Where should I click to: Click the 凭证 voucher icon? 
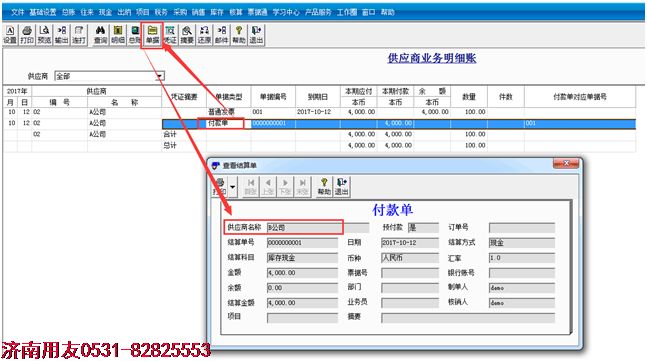pos(170,35)
